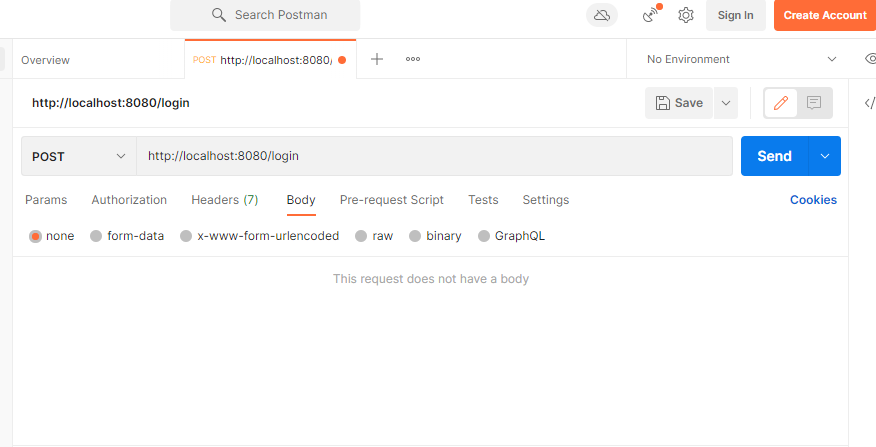Screen dimensions: 876x447
Task: Click the environment quick look eye icon
Action: click(869, 59)
